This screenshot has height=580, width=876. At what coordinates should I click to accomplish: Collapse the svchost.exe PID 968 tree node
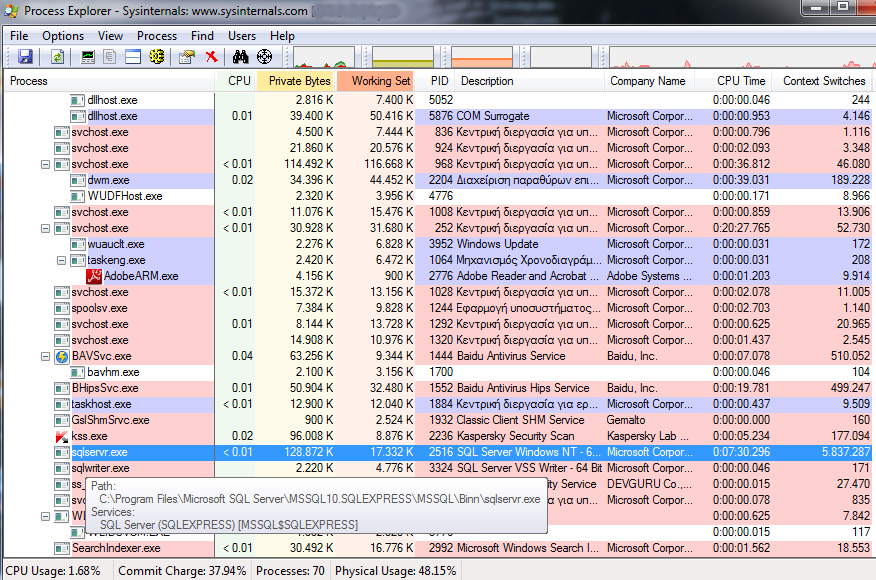pos(46,165)
